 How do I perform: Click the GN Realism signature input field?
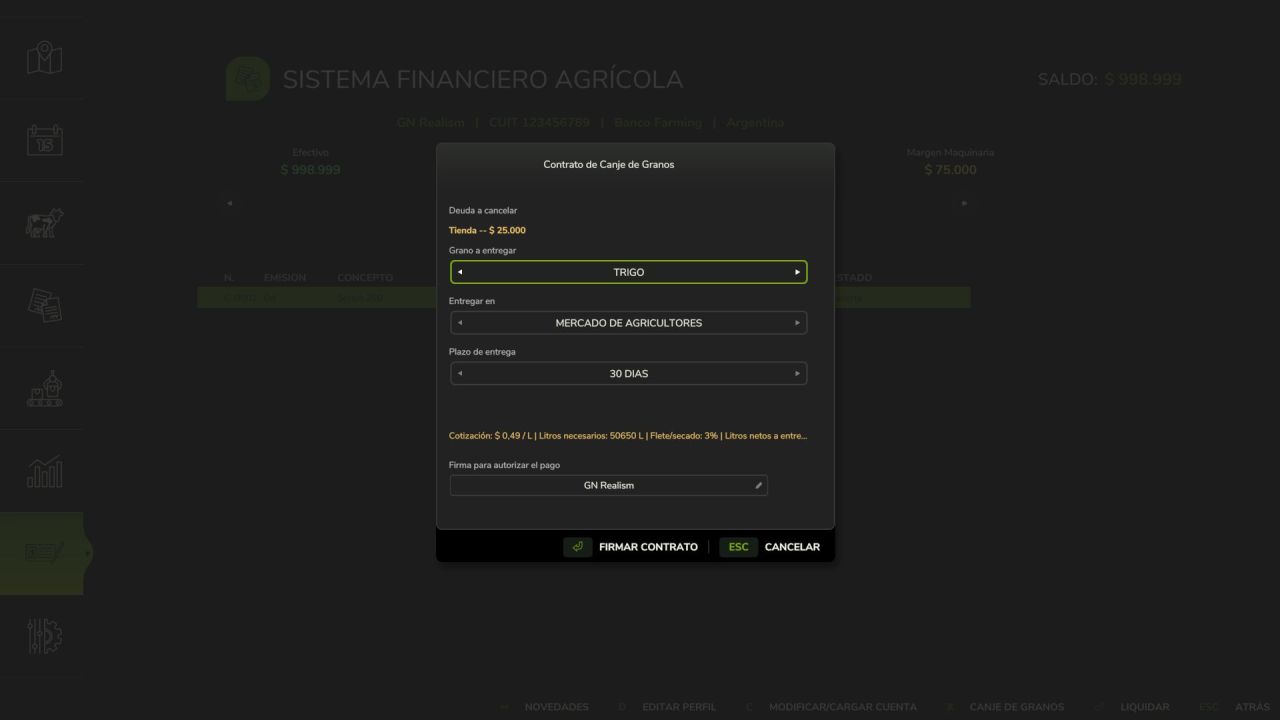[608, 486]
